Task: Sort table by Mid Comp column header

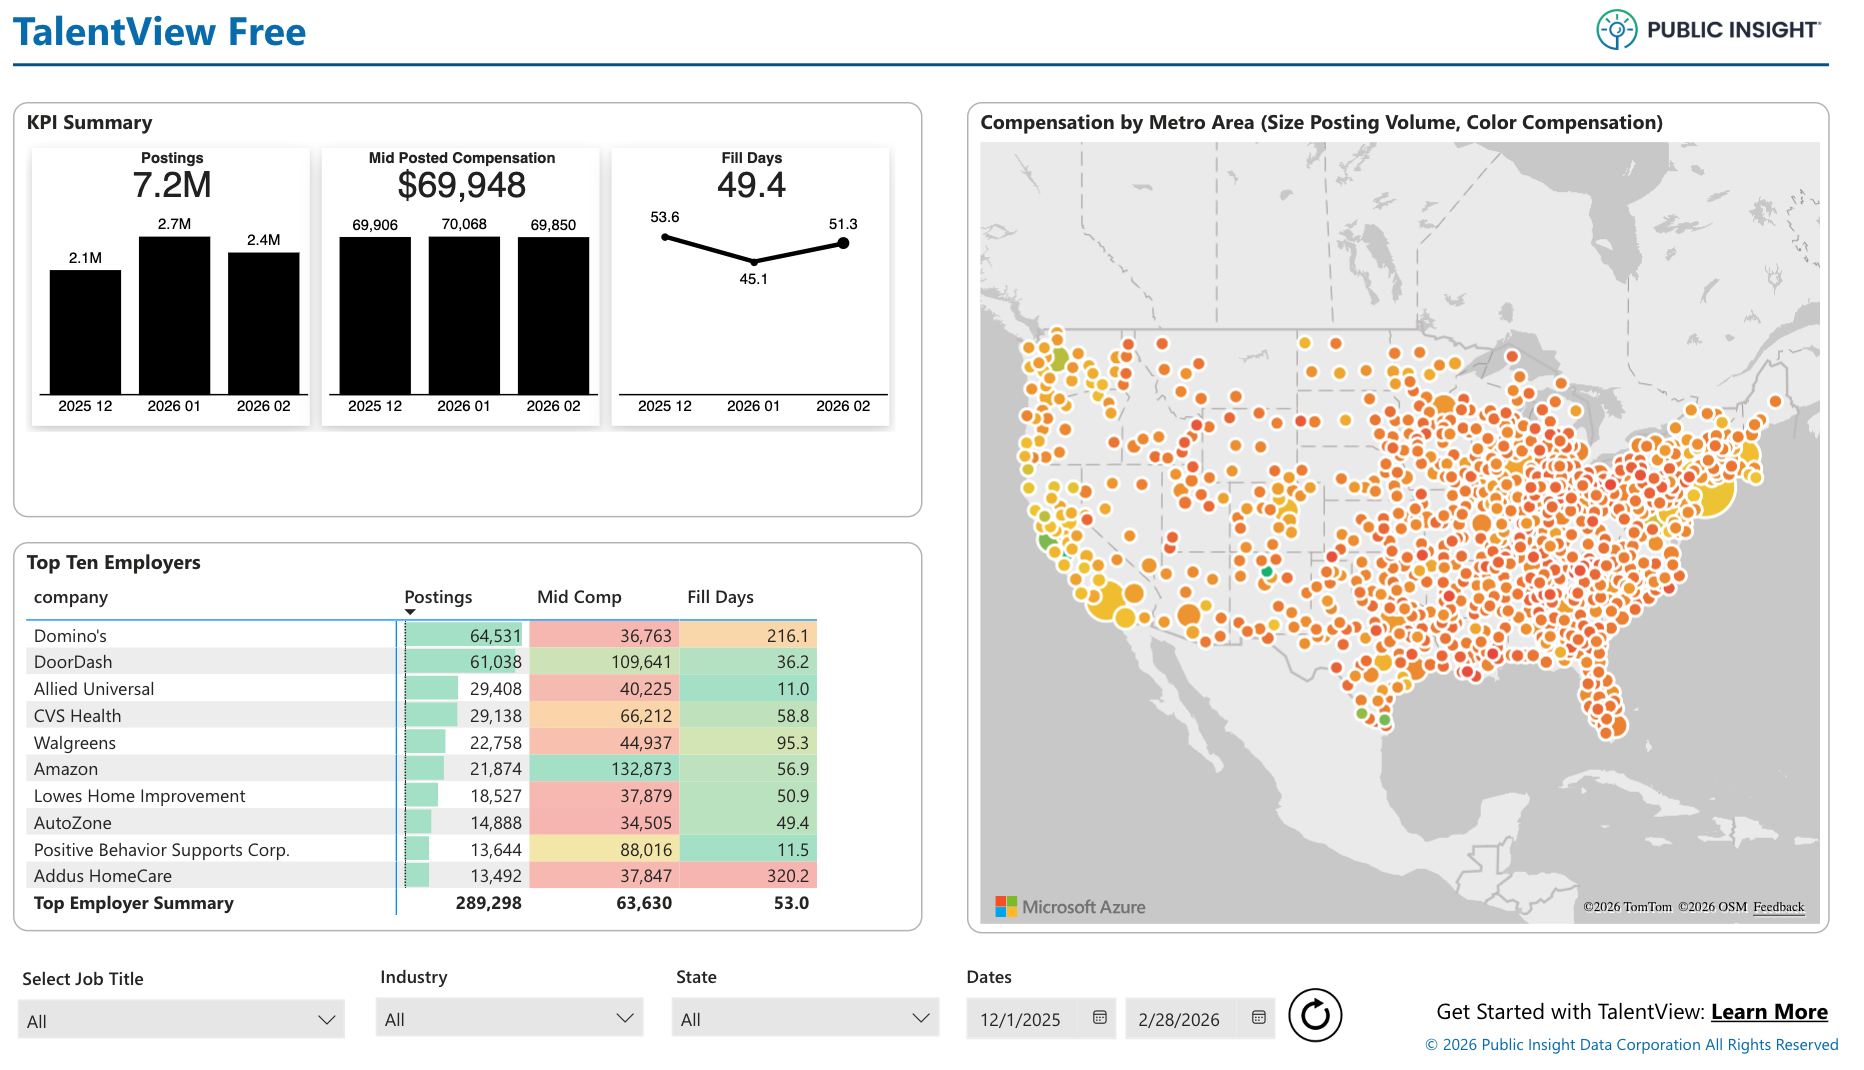Action: click(x=579, y=597)
